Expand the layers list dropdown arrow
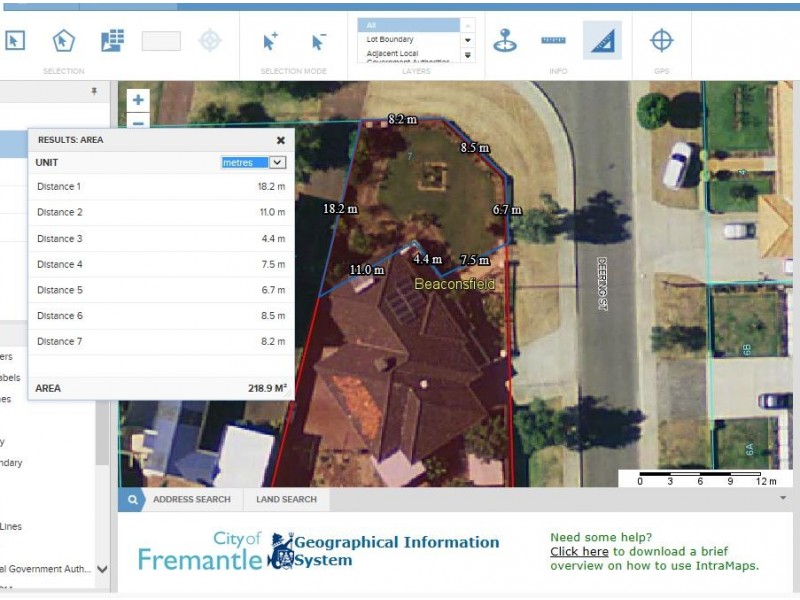Screen dimensions: 800x600 click(x=467, y=41)
